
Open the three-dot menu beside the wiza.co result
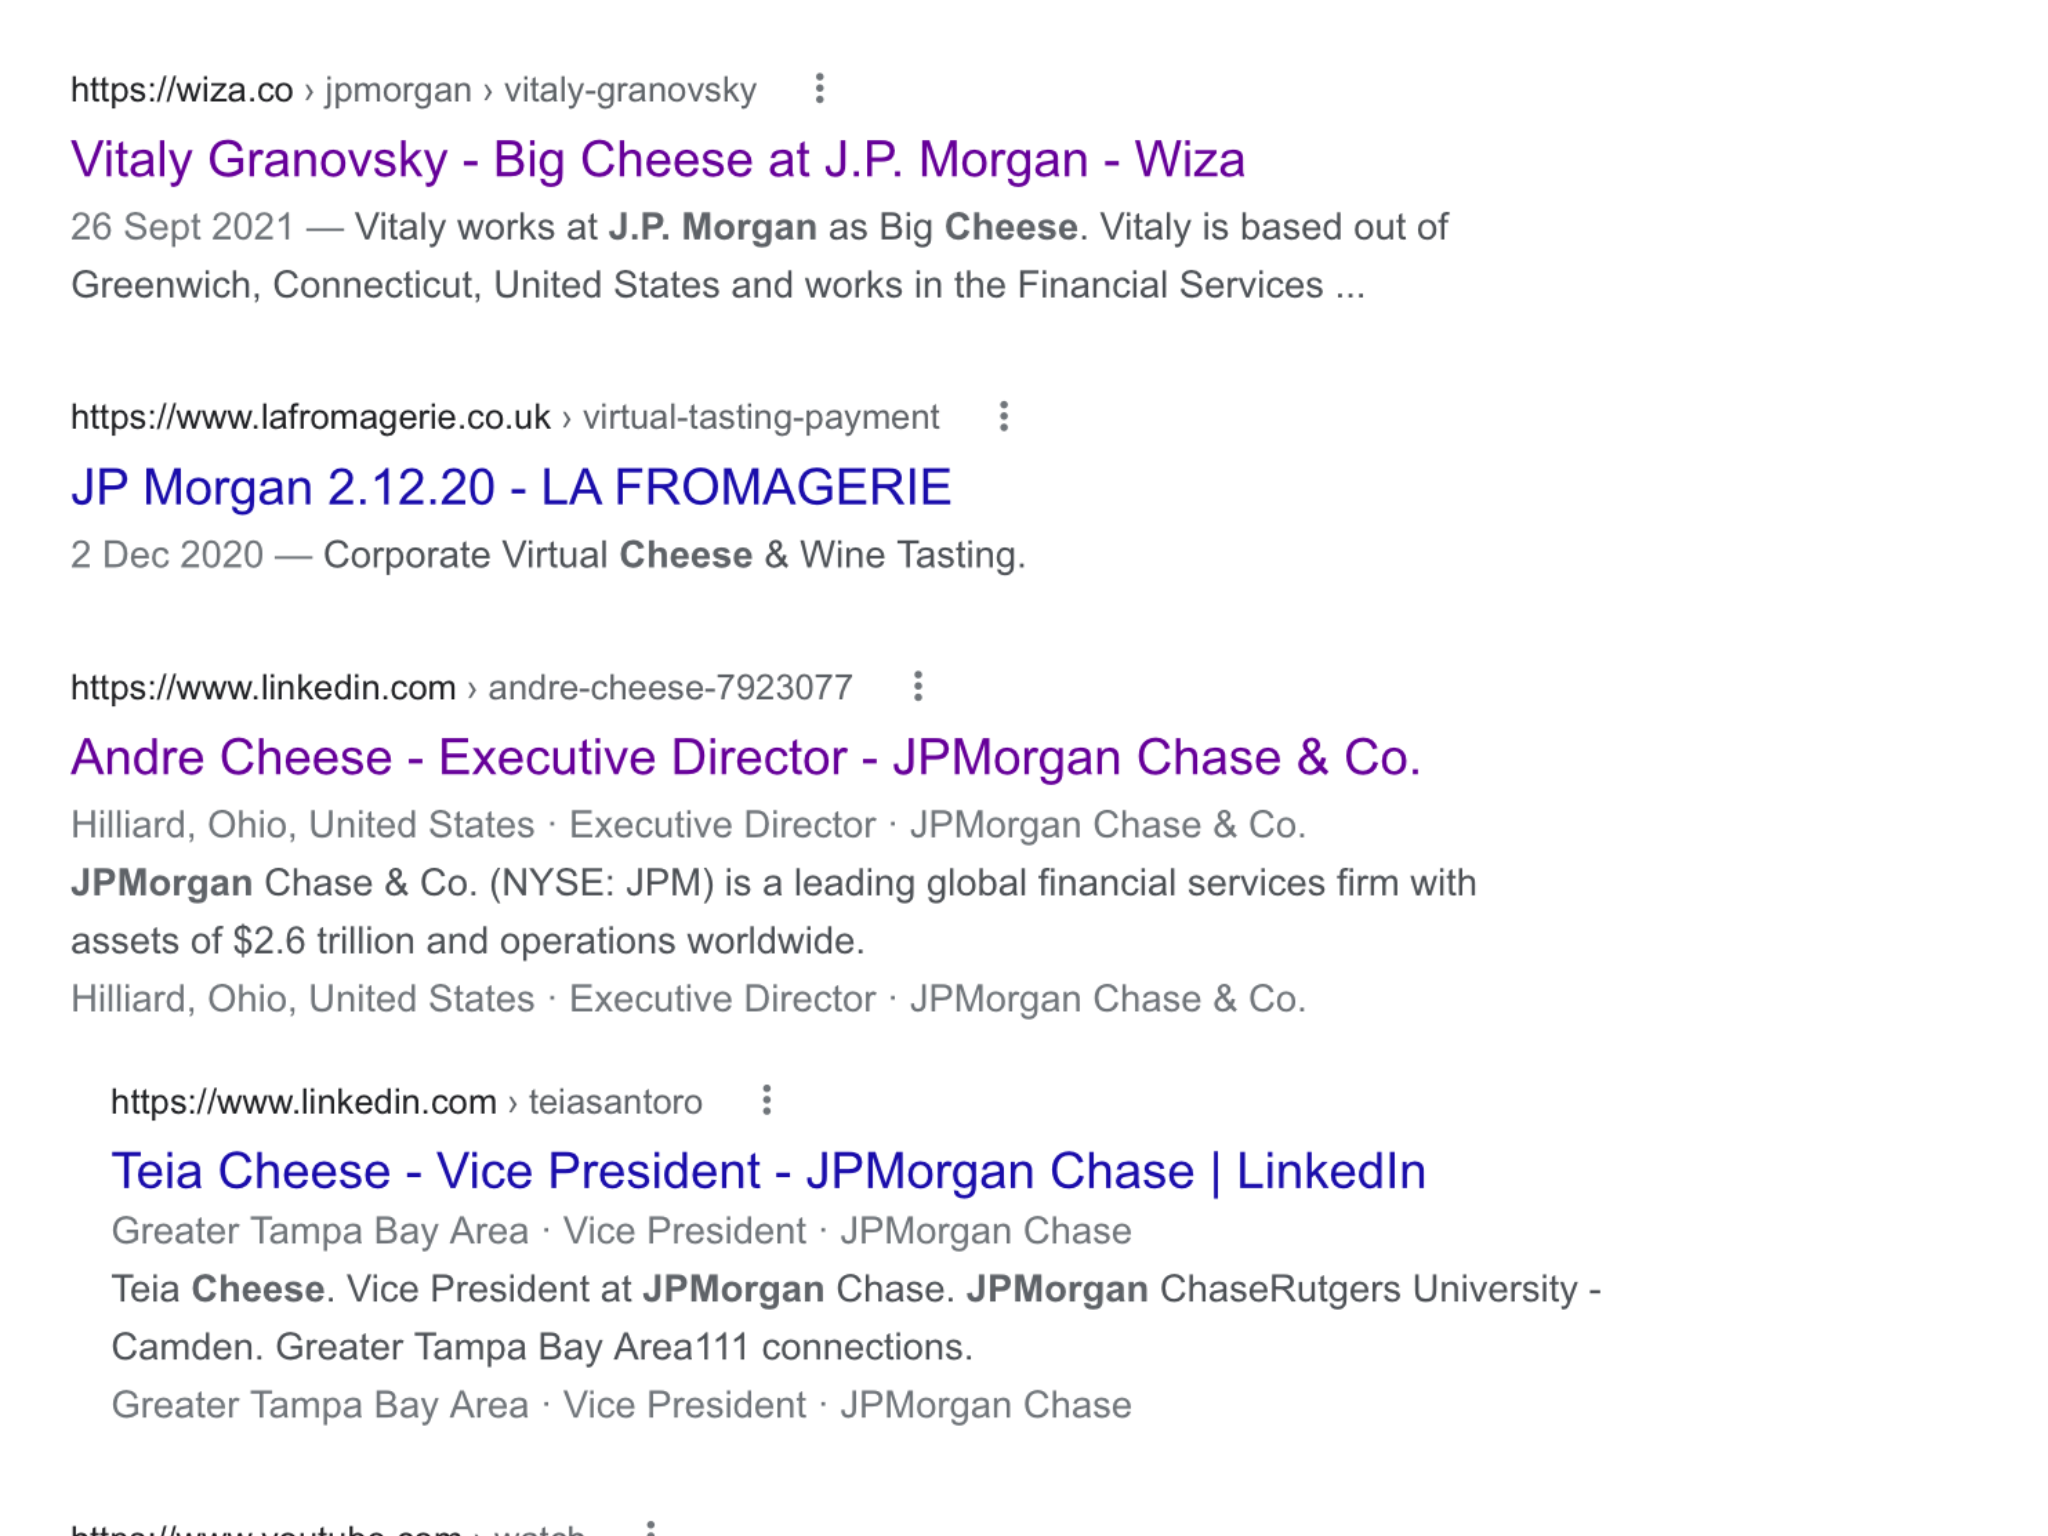tap(819, 89)
